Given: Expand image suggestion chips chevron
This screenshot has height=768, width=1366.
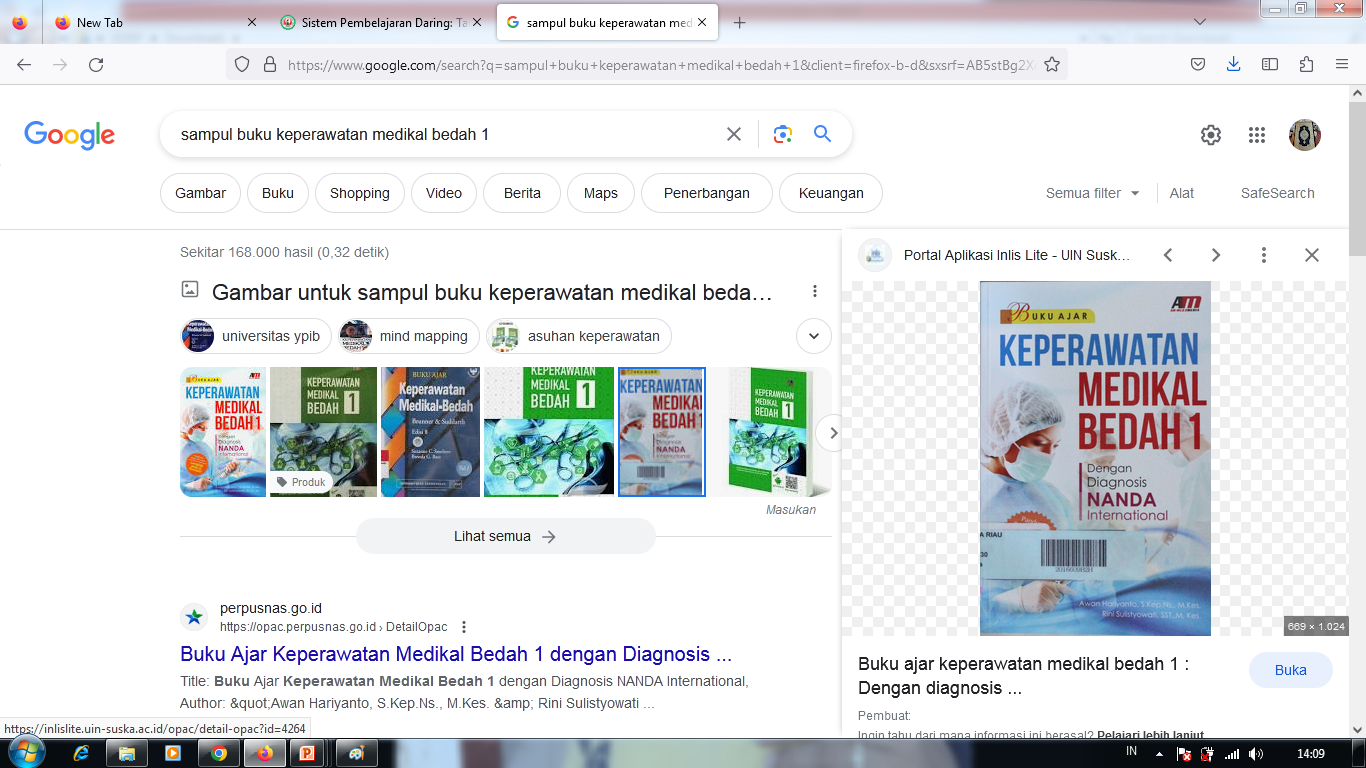Looking at the screenshot, I should (x=814, y=336).
